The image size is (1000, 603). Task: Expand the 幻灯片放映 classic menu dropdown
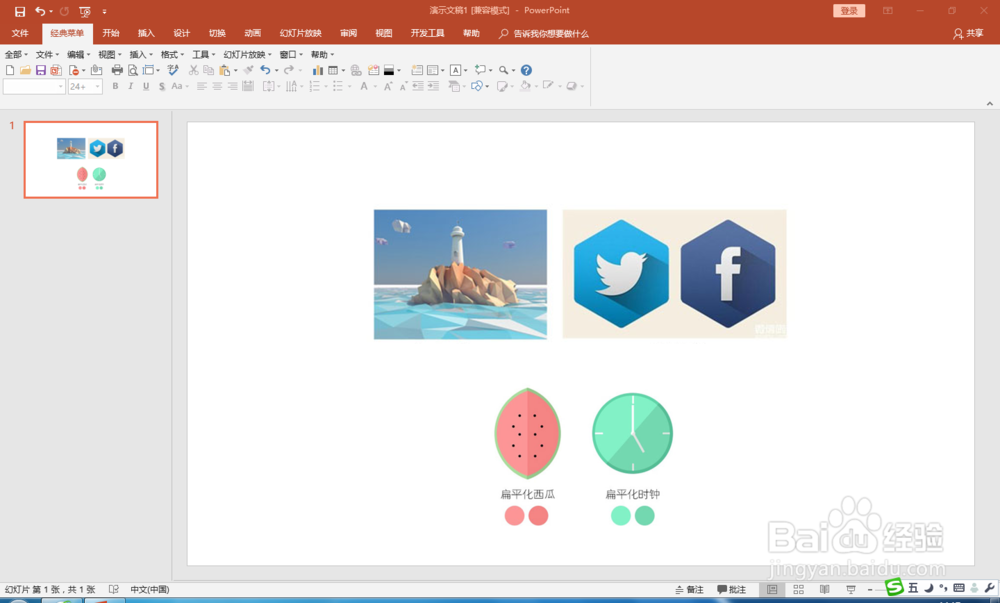[247, 54]
